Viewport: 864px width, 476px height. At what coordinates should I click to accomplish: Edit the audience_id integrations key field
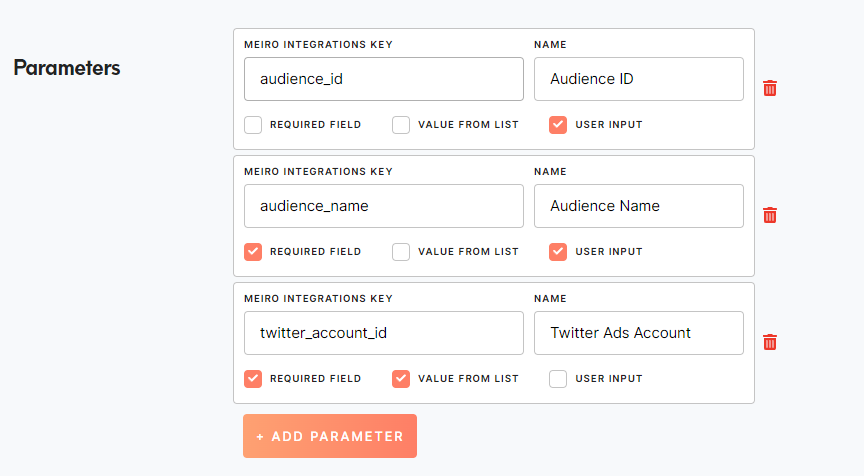[x=384, y=79]
